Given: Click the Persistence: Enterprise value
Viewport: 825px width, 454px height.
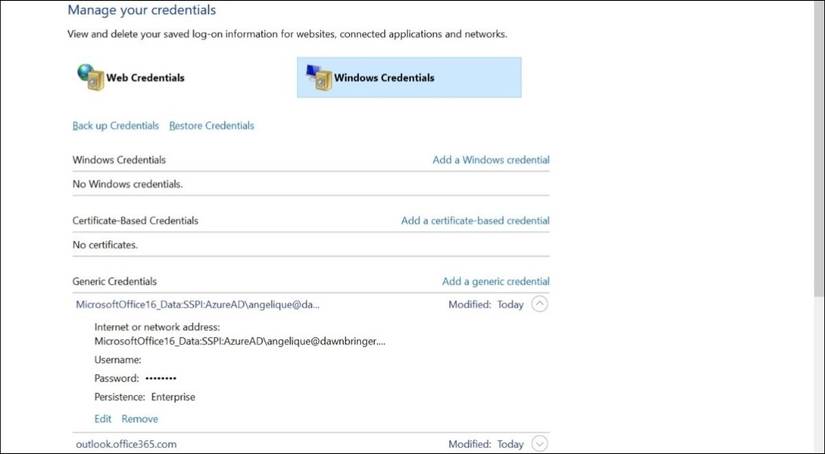Looking at the screenshot, I should click(173, 397).
